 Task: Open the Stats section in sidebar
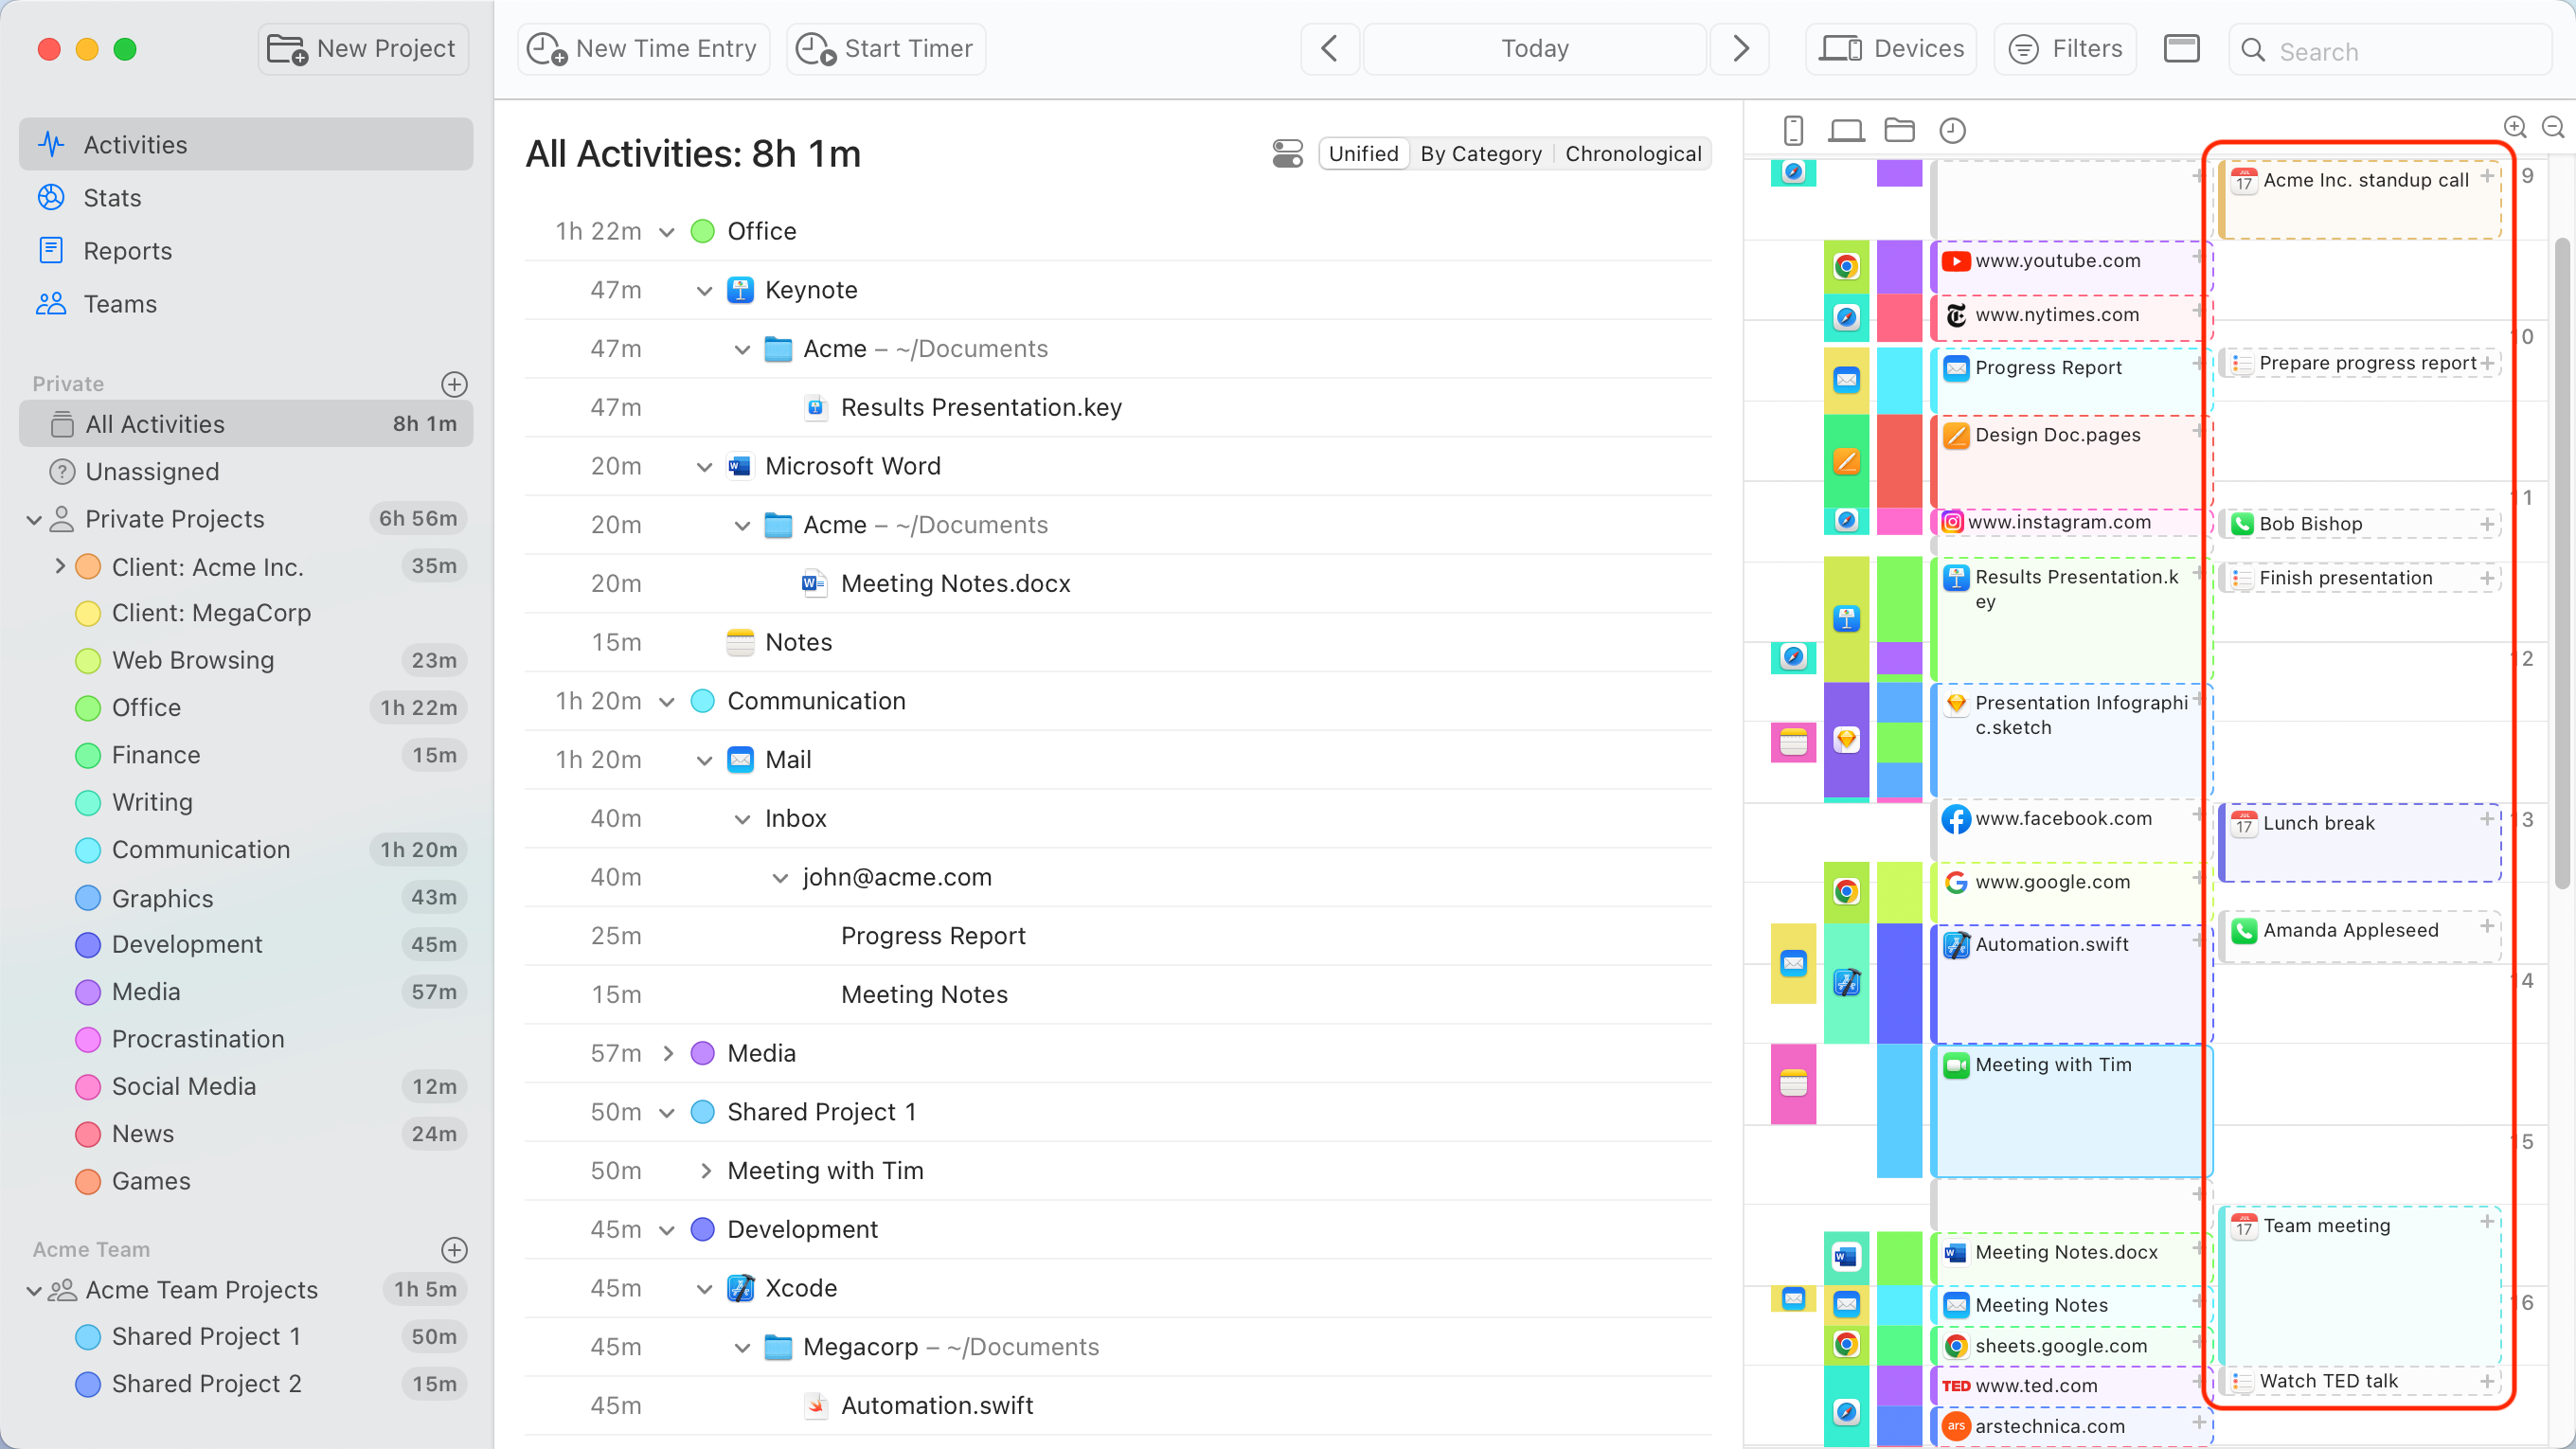[x=111, y=197]
